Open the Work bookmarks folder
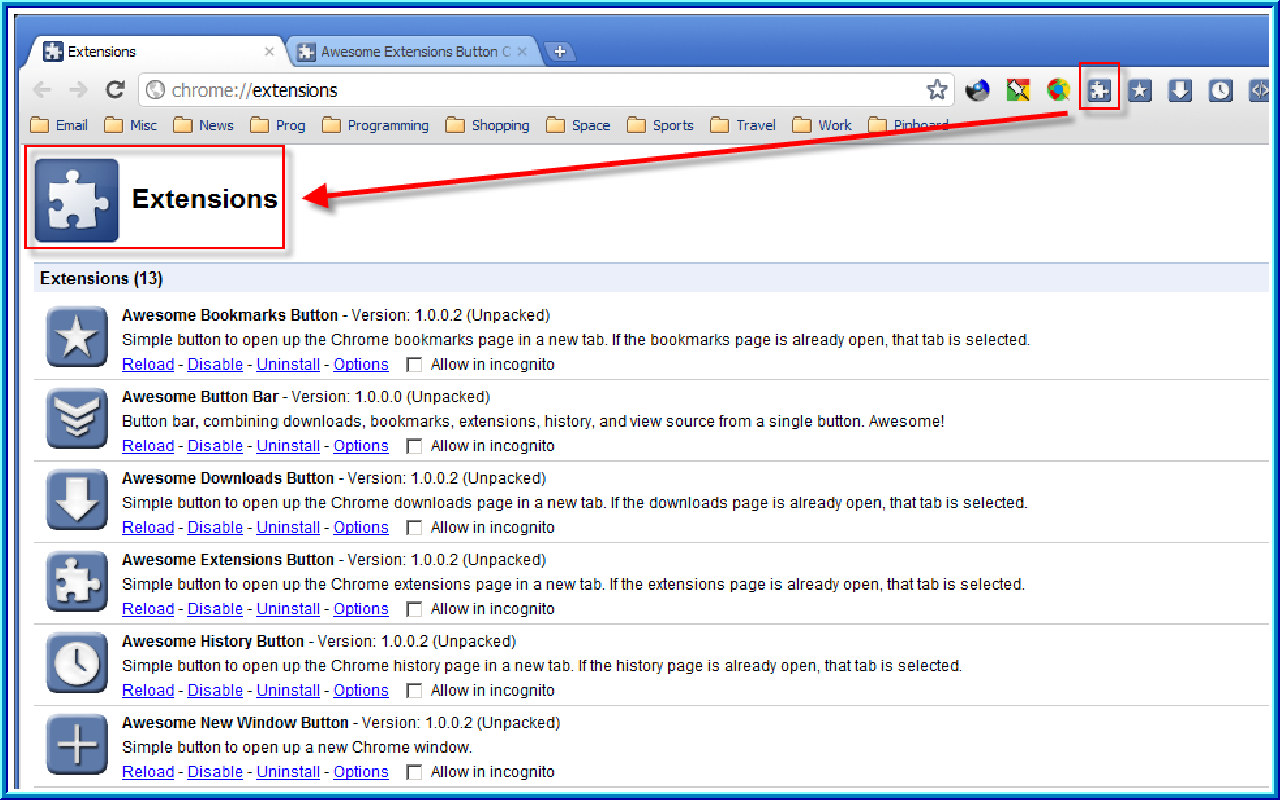 822,125
